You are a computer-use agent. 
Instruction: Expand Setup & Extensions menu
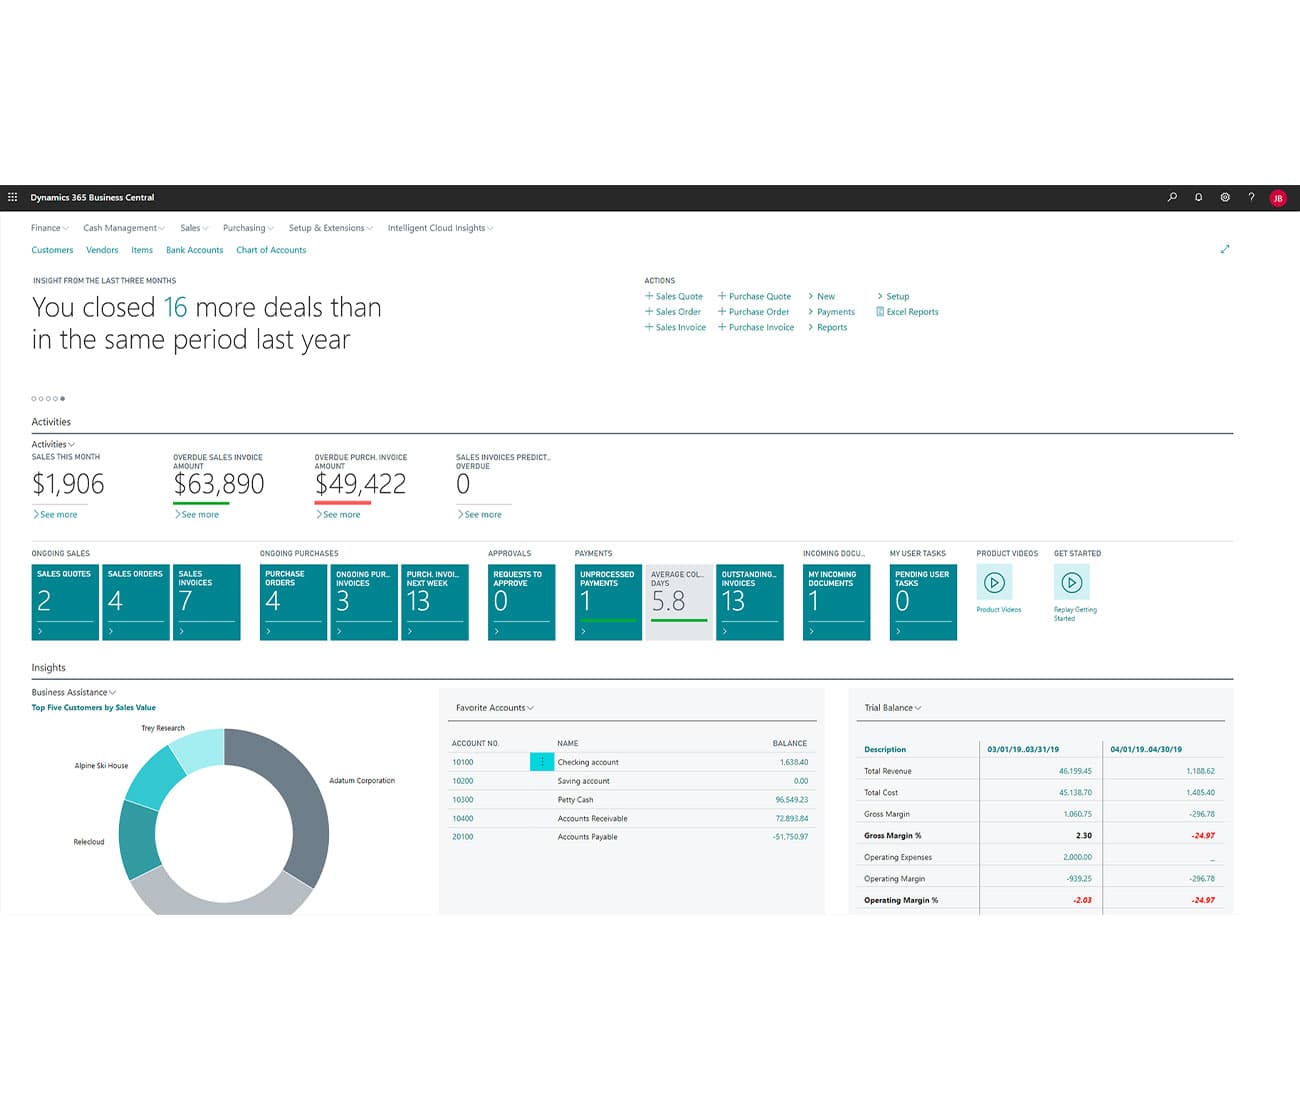click(x=330, y=228)
